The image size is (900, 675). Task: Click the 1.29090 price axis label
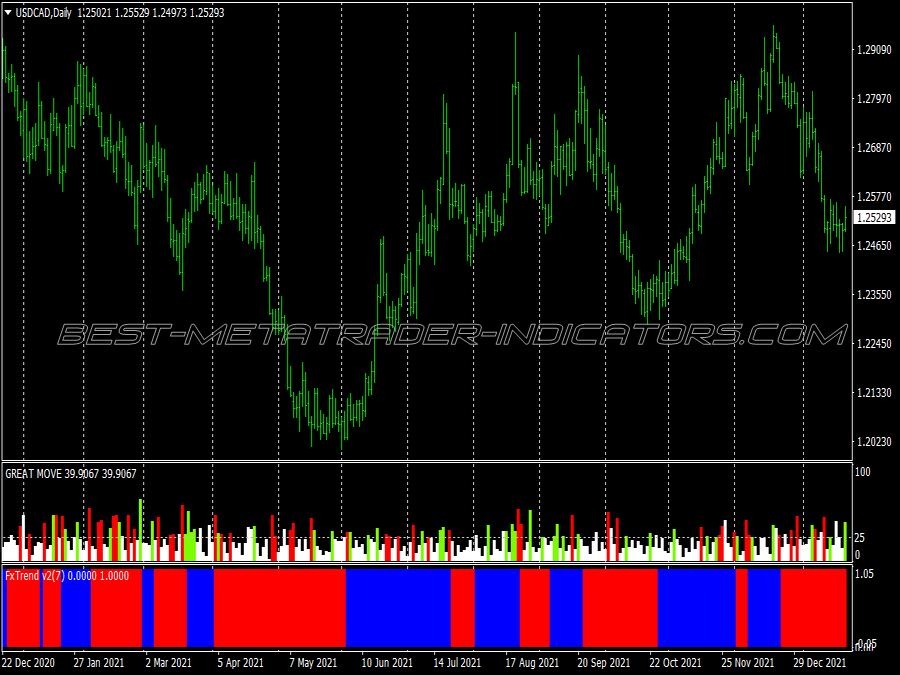click(x=874, y=50)
